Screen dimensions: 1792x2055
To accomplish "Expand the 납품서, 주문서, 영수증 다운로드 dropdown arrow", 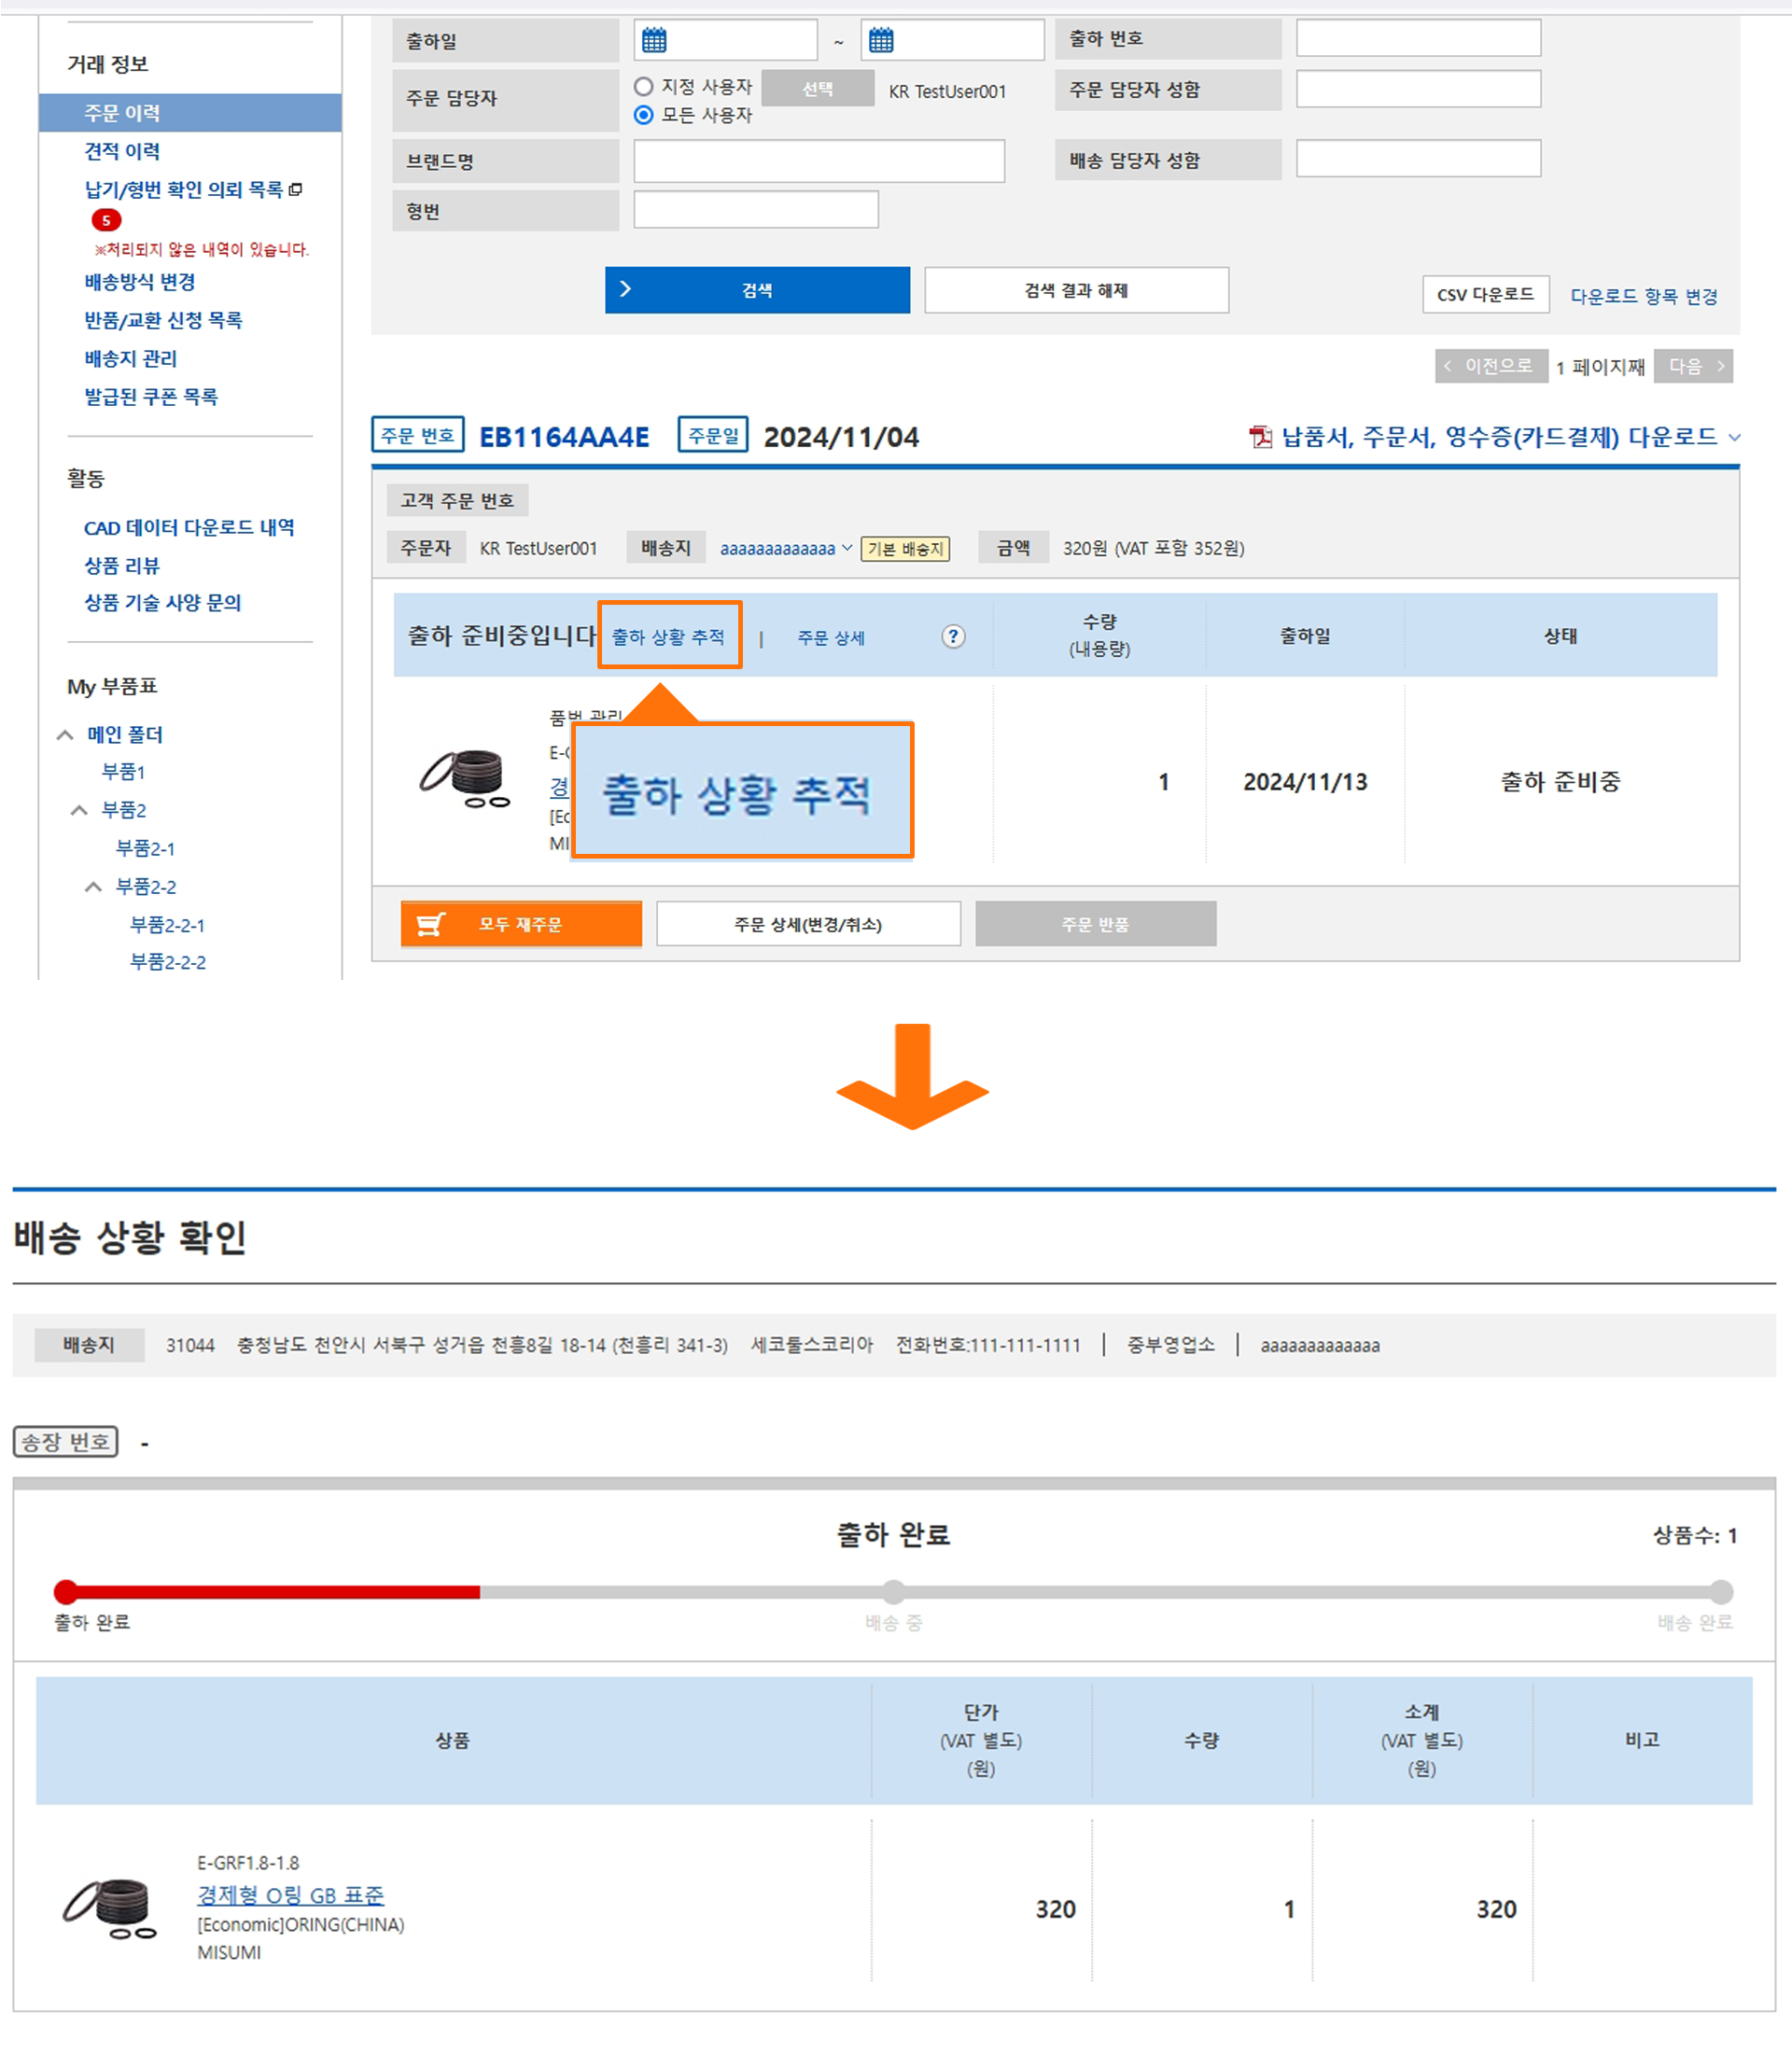I will click(x=1735, y=437).
